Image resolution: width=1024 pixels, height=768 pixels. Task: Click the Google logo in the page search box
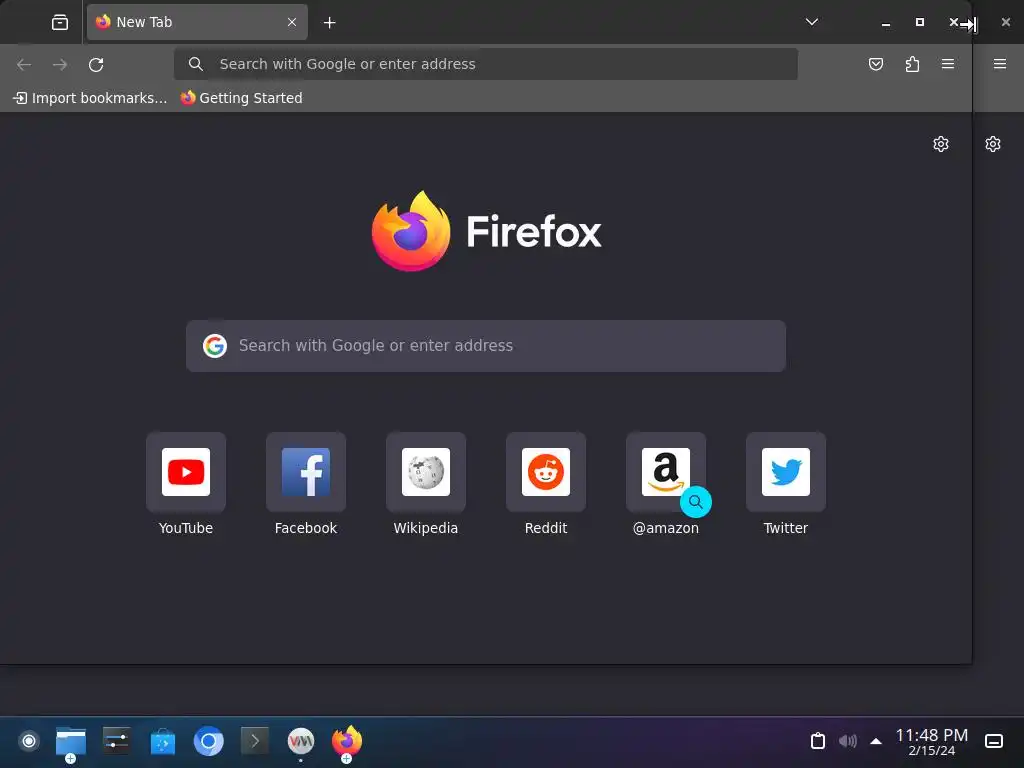[215, 345]
